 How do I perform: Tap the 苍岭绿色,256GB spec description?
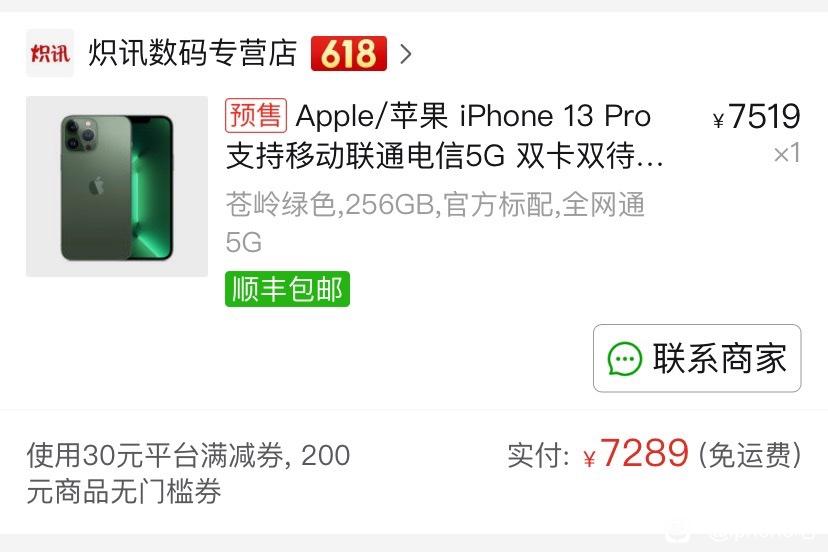(x=436, y=204)
